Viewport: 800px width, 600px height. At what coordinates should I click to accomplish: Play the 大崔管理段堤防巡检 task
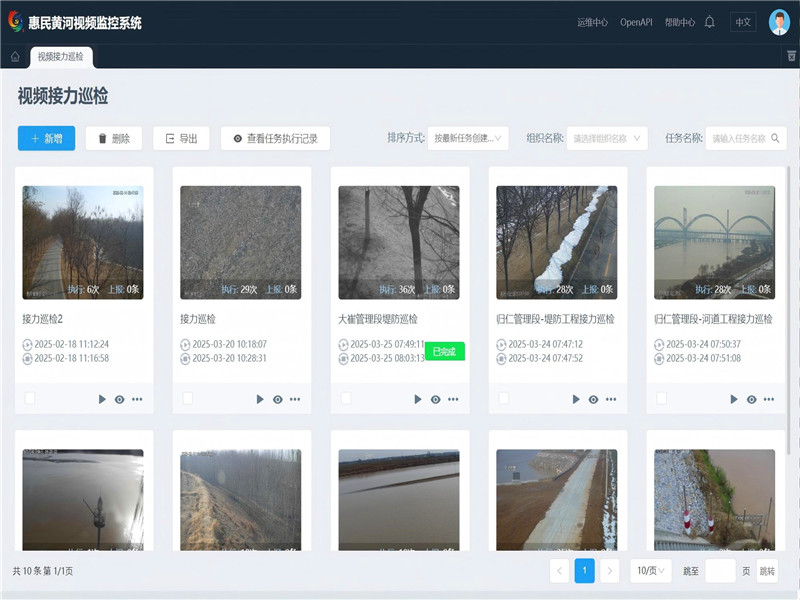coord(418,399)
